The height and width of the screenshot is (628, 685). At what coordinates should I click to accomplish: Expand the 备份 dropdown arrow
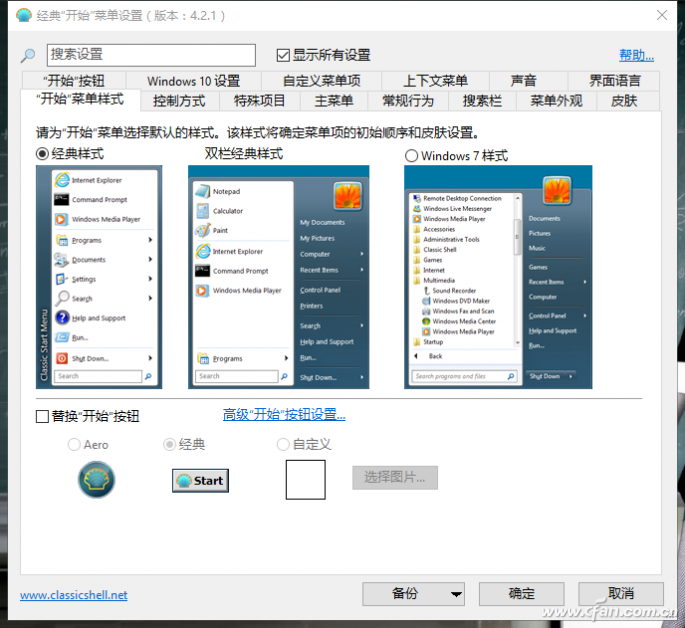point(456,594)
